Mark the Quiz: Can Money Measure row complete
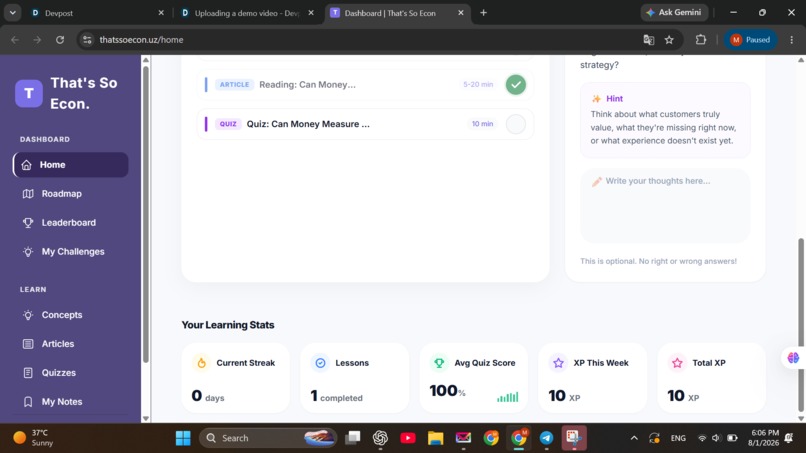Screen dimensions: 806x453 (x=516, y=124)
